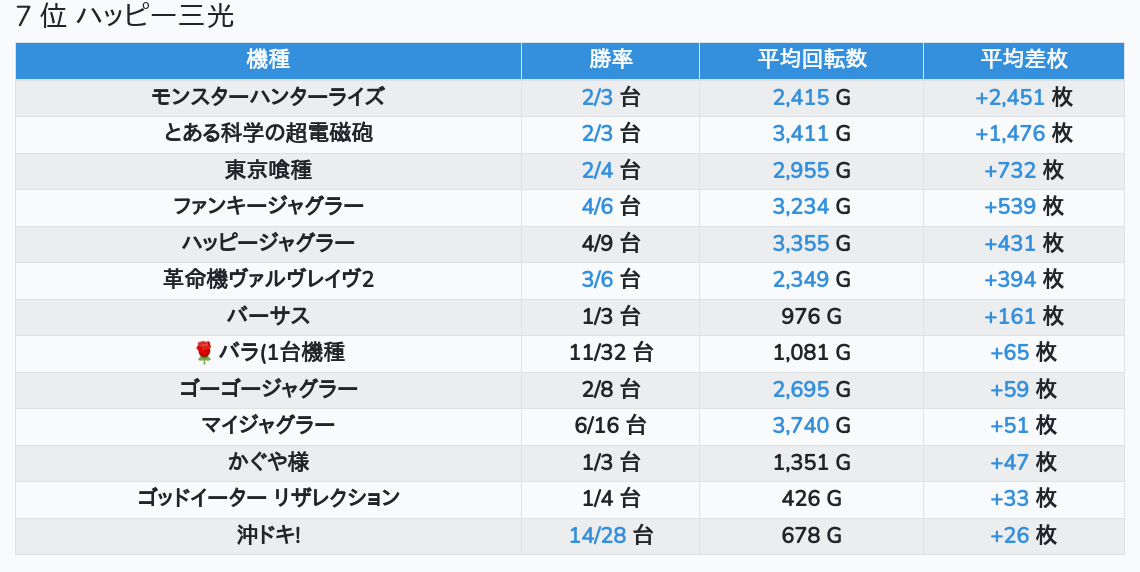The width and height of the screenshot is (1140, 572).
Task: Select the とある科学の超電磁砲 row name
Action: click(x=268, y=134)
